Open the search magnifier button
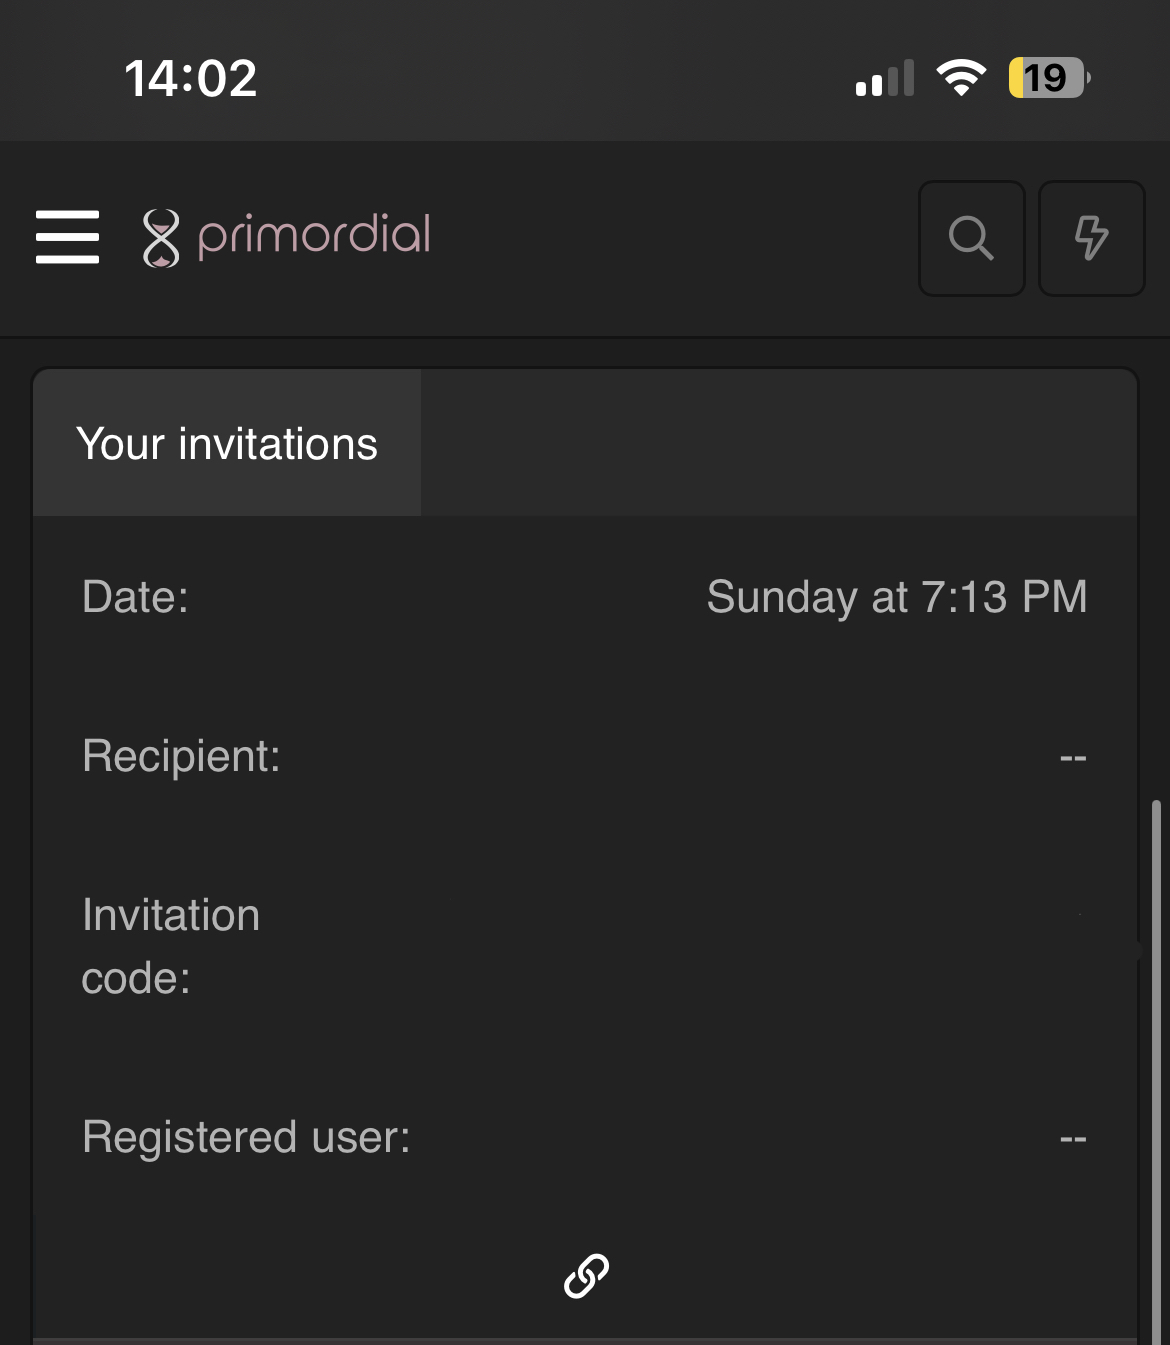The height and width of the screenshot is (1345, 1170). point(971,238)
